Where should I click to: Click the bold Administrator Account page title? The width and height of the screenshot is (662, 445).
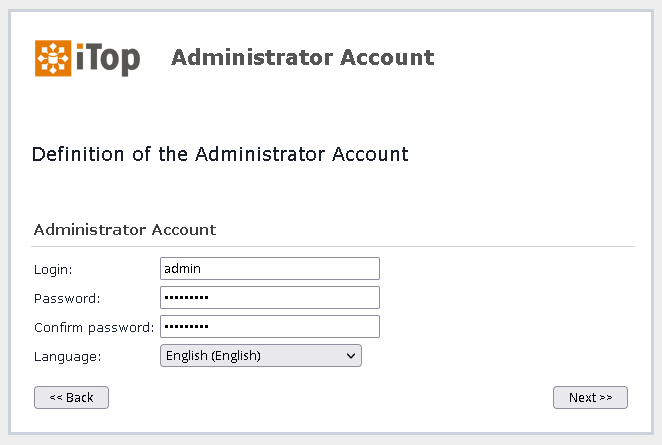coord(303,57)
